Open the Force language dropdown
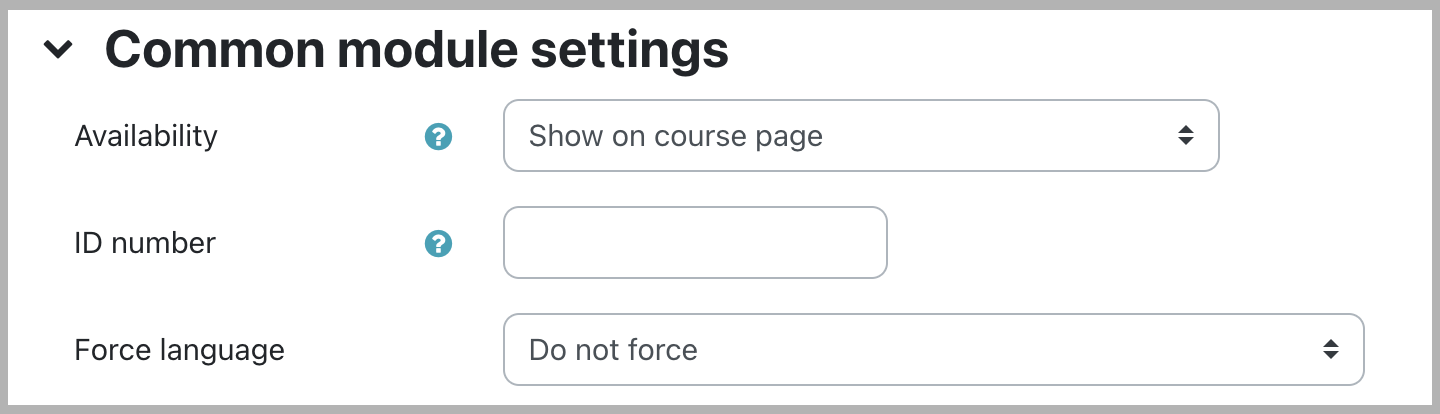Screen dimensions: 1440x414 click(933, 350)
